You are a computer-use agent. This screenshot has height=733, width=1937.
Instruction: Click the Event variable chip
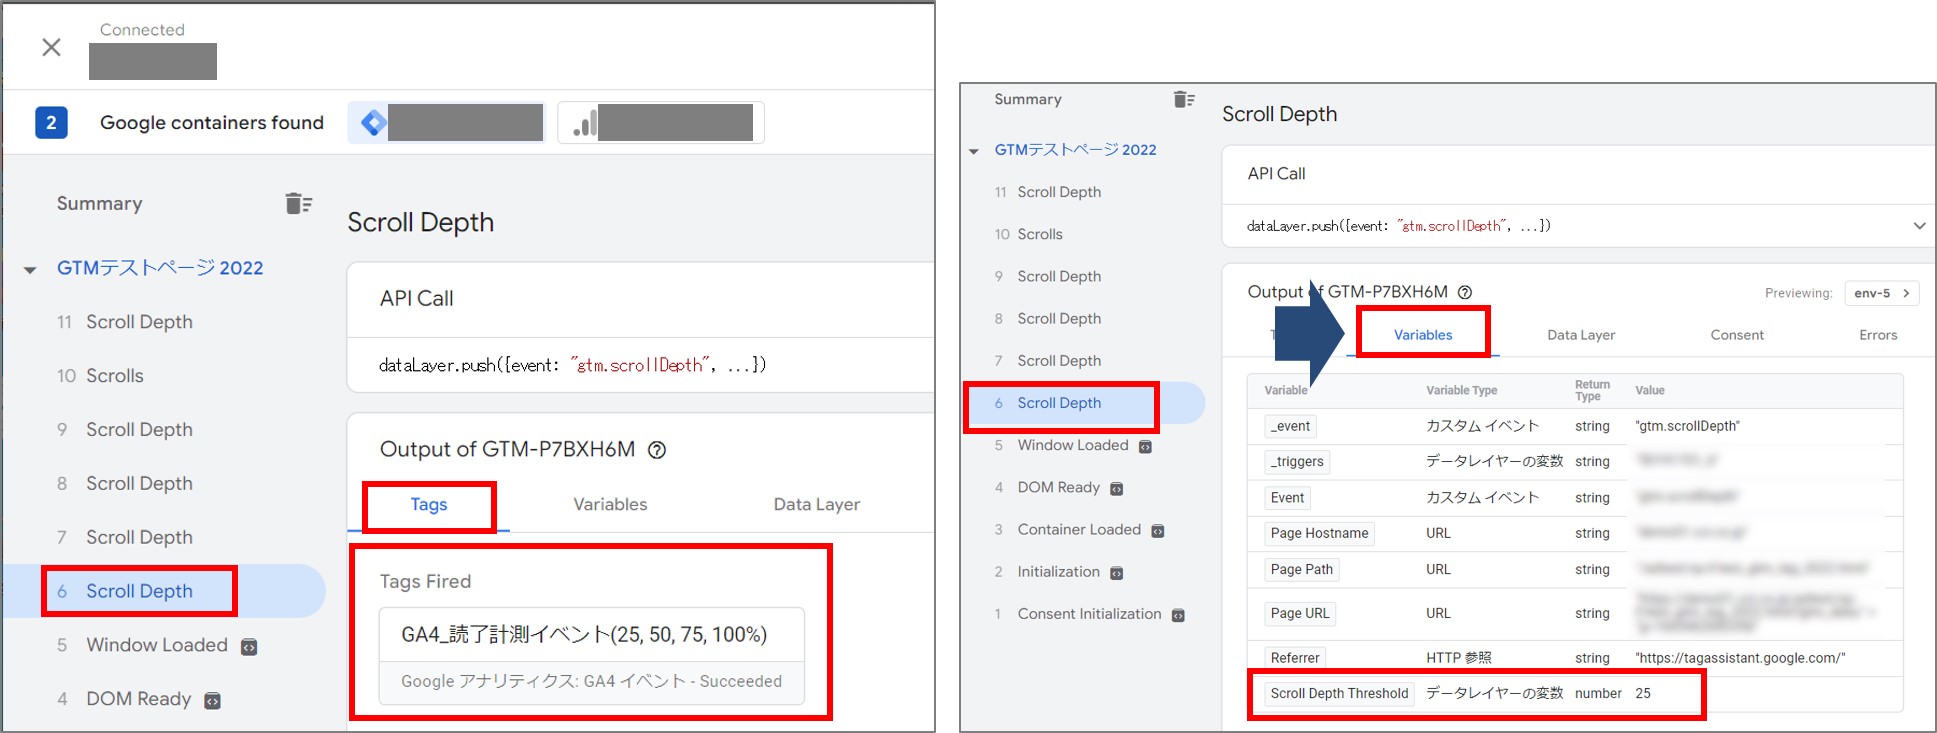click(1287, 497)
